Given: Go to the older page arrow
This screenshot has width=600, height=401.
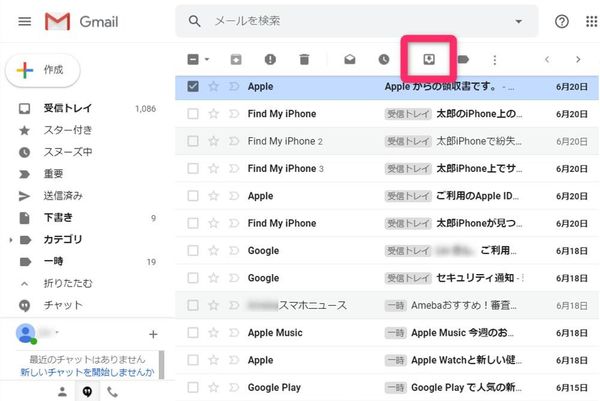Looking at the screenshot, I should pos(578,59).
